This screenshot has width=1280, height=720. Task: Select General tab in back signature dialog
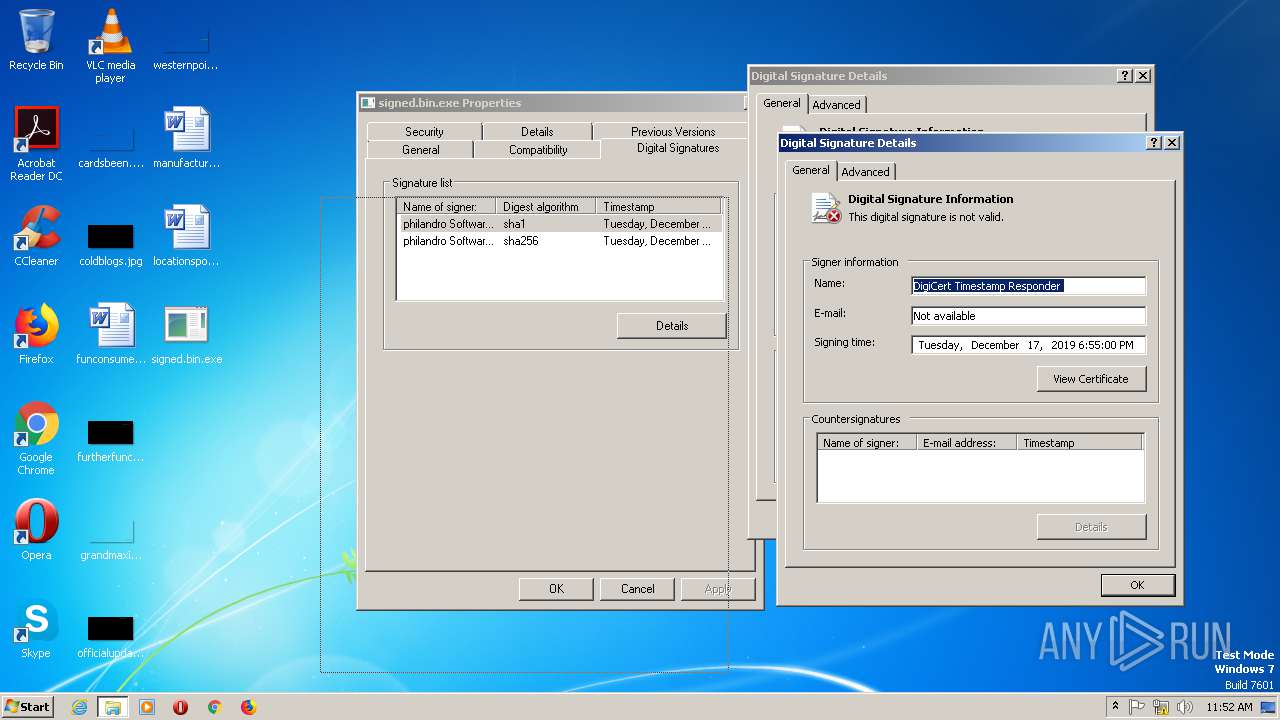pos(782,103)
